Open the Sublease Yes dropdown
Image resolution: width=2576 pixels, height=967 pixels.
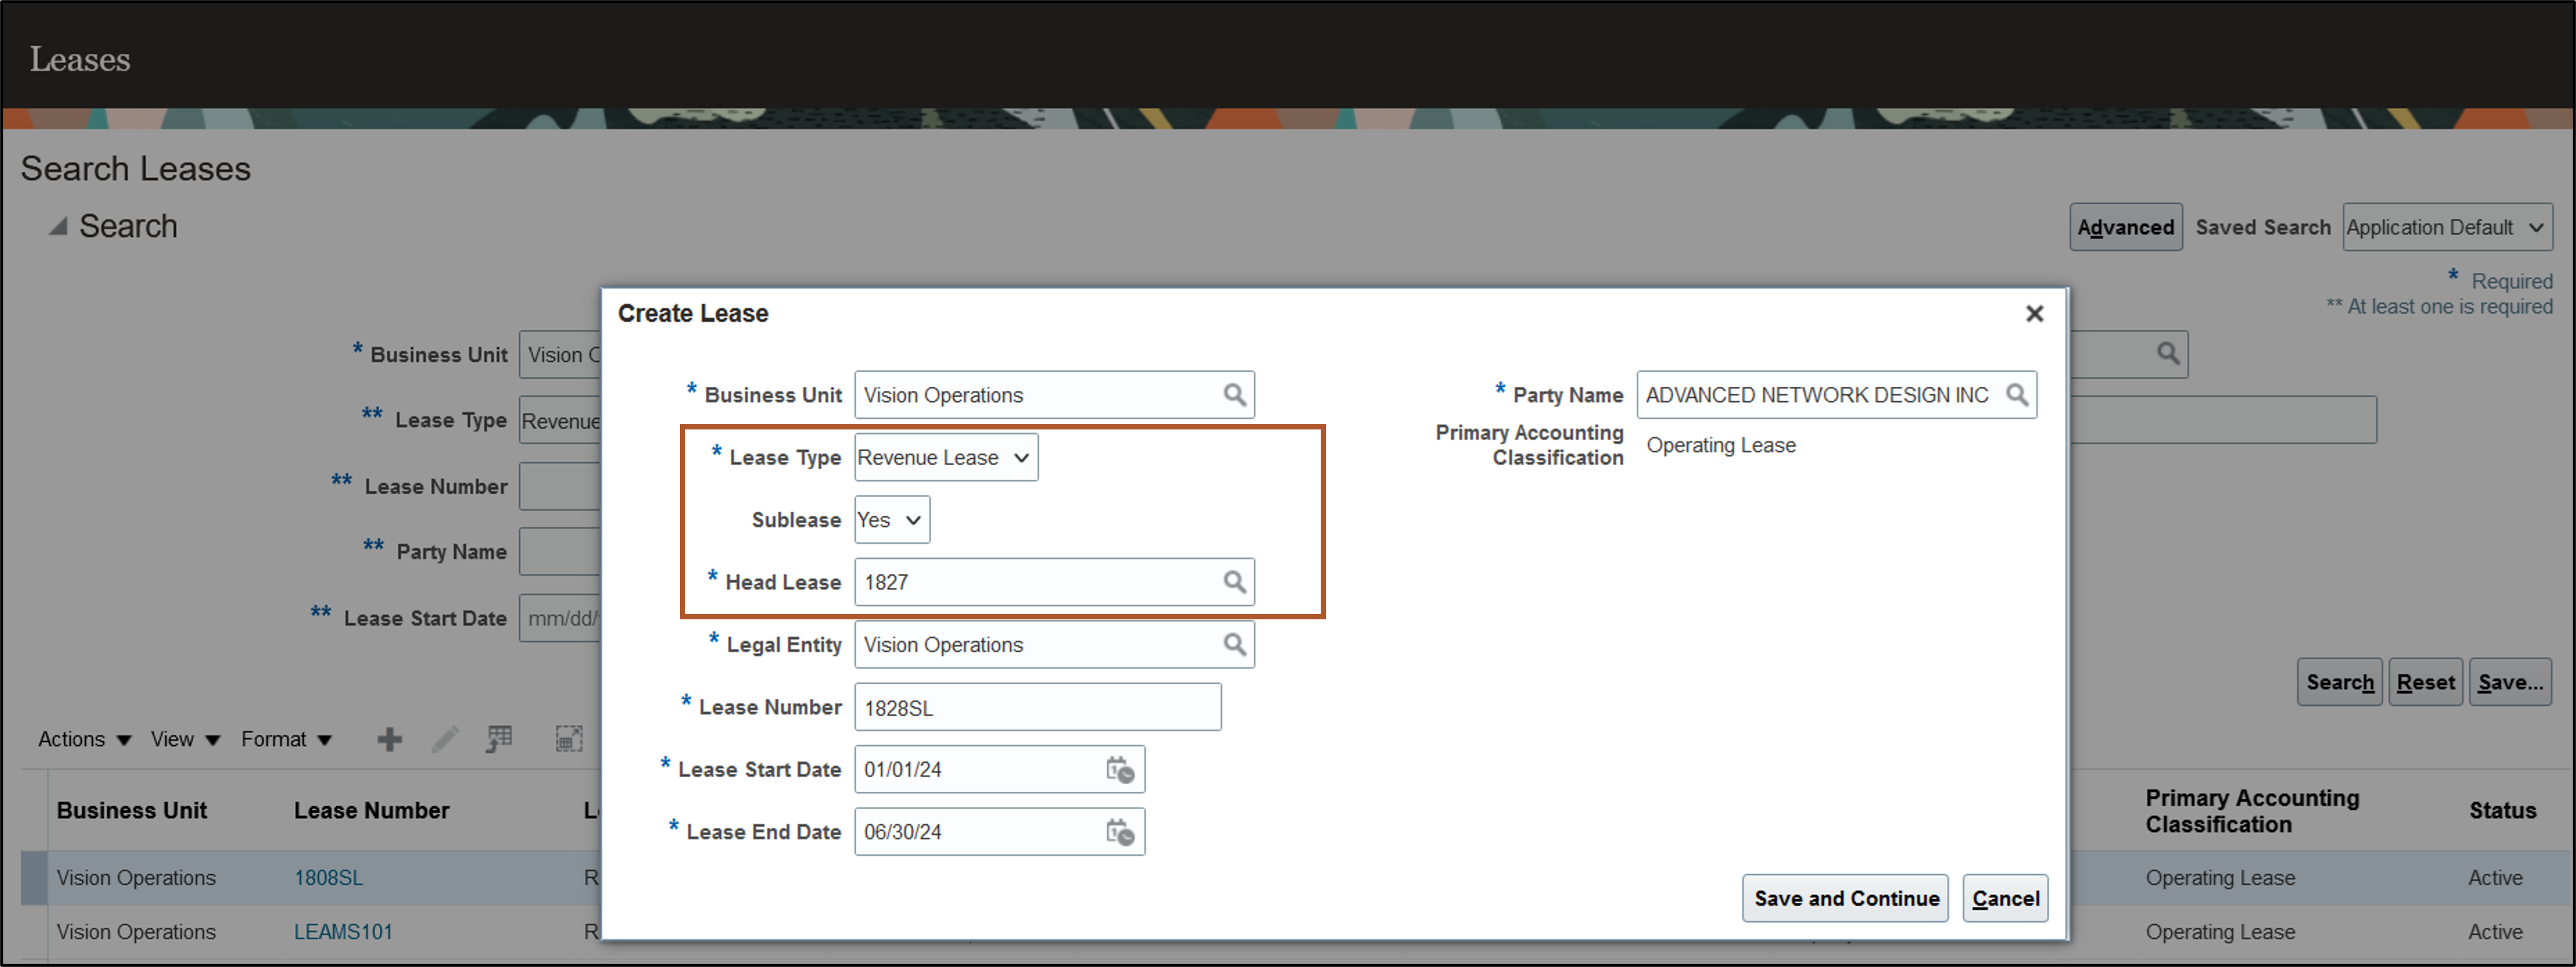pos(891,520)
